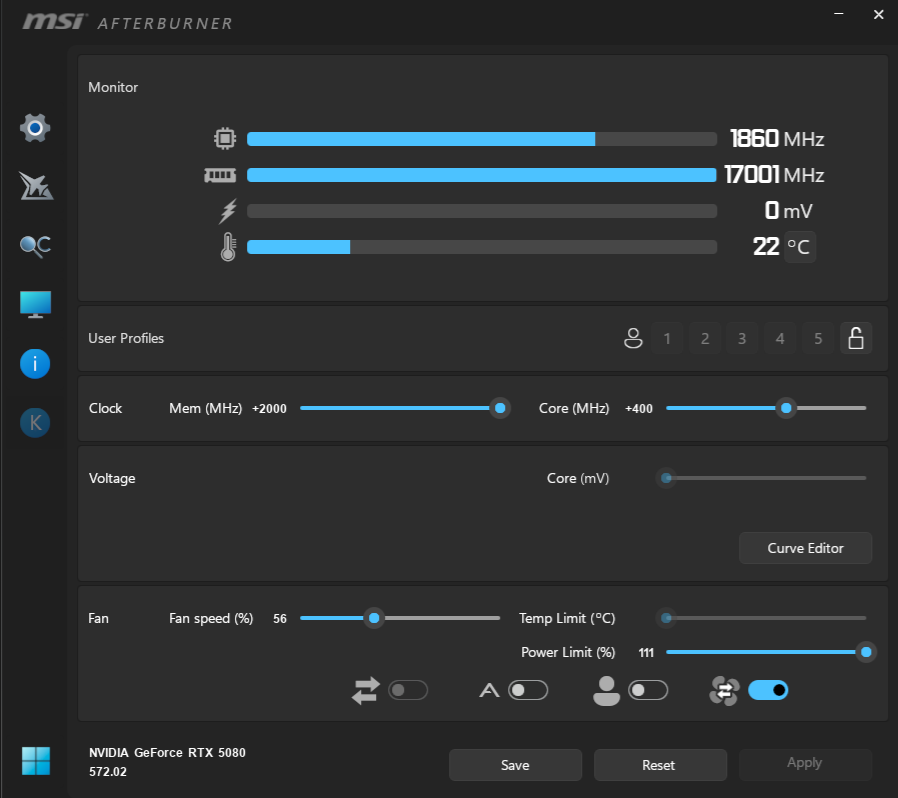Open settings via the gear icon in sidebar

tap(35, 128)
